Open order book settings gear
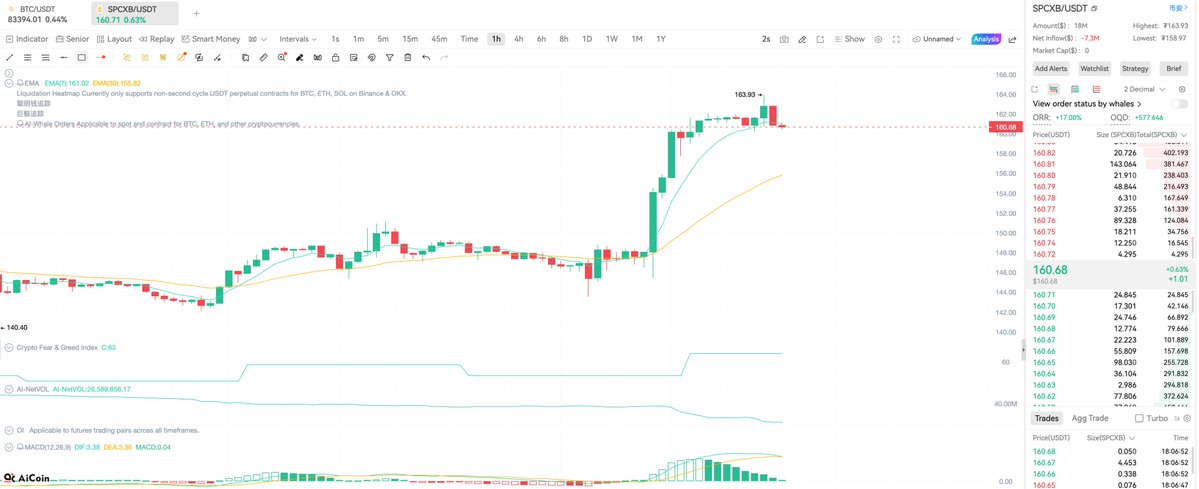Viewport: 1199px width, 489px height. pos(1181,90)
